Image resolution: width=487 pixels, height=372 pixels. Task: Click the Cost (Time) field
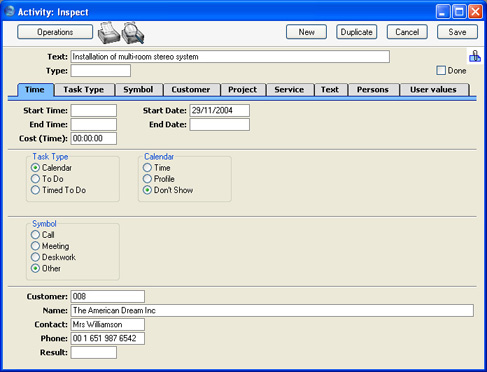click(x=94, y=138)
